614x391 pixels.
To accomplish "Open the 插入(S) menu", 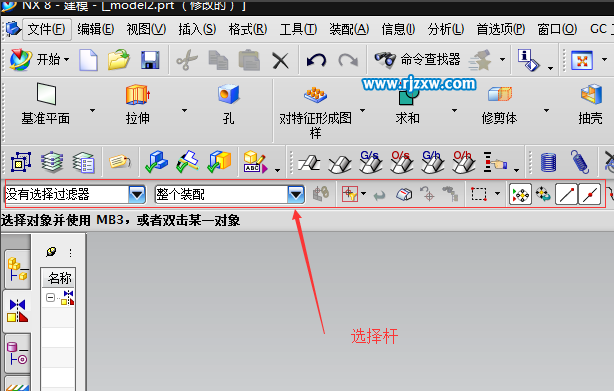I will [197, 29].
